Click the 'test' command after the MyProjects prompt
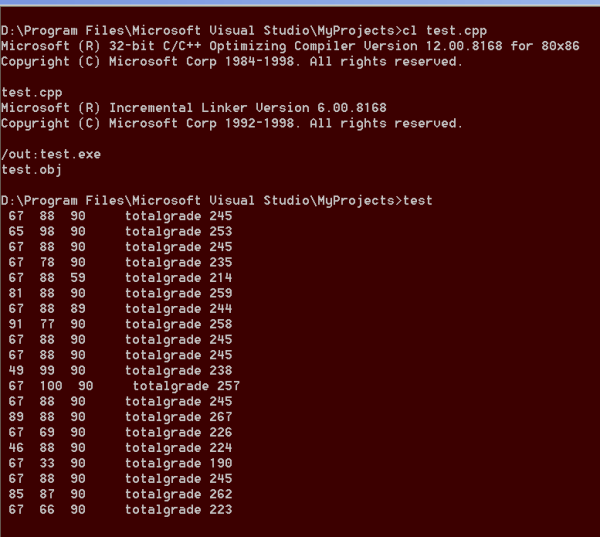 tap(417, 201)
